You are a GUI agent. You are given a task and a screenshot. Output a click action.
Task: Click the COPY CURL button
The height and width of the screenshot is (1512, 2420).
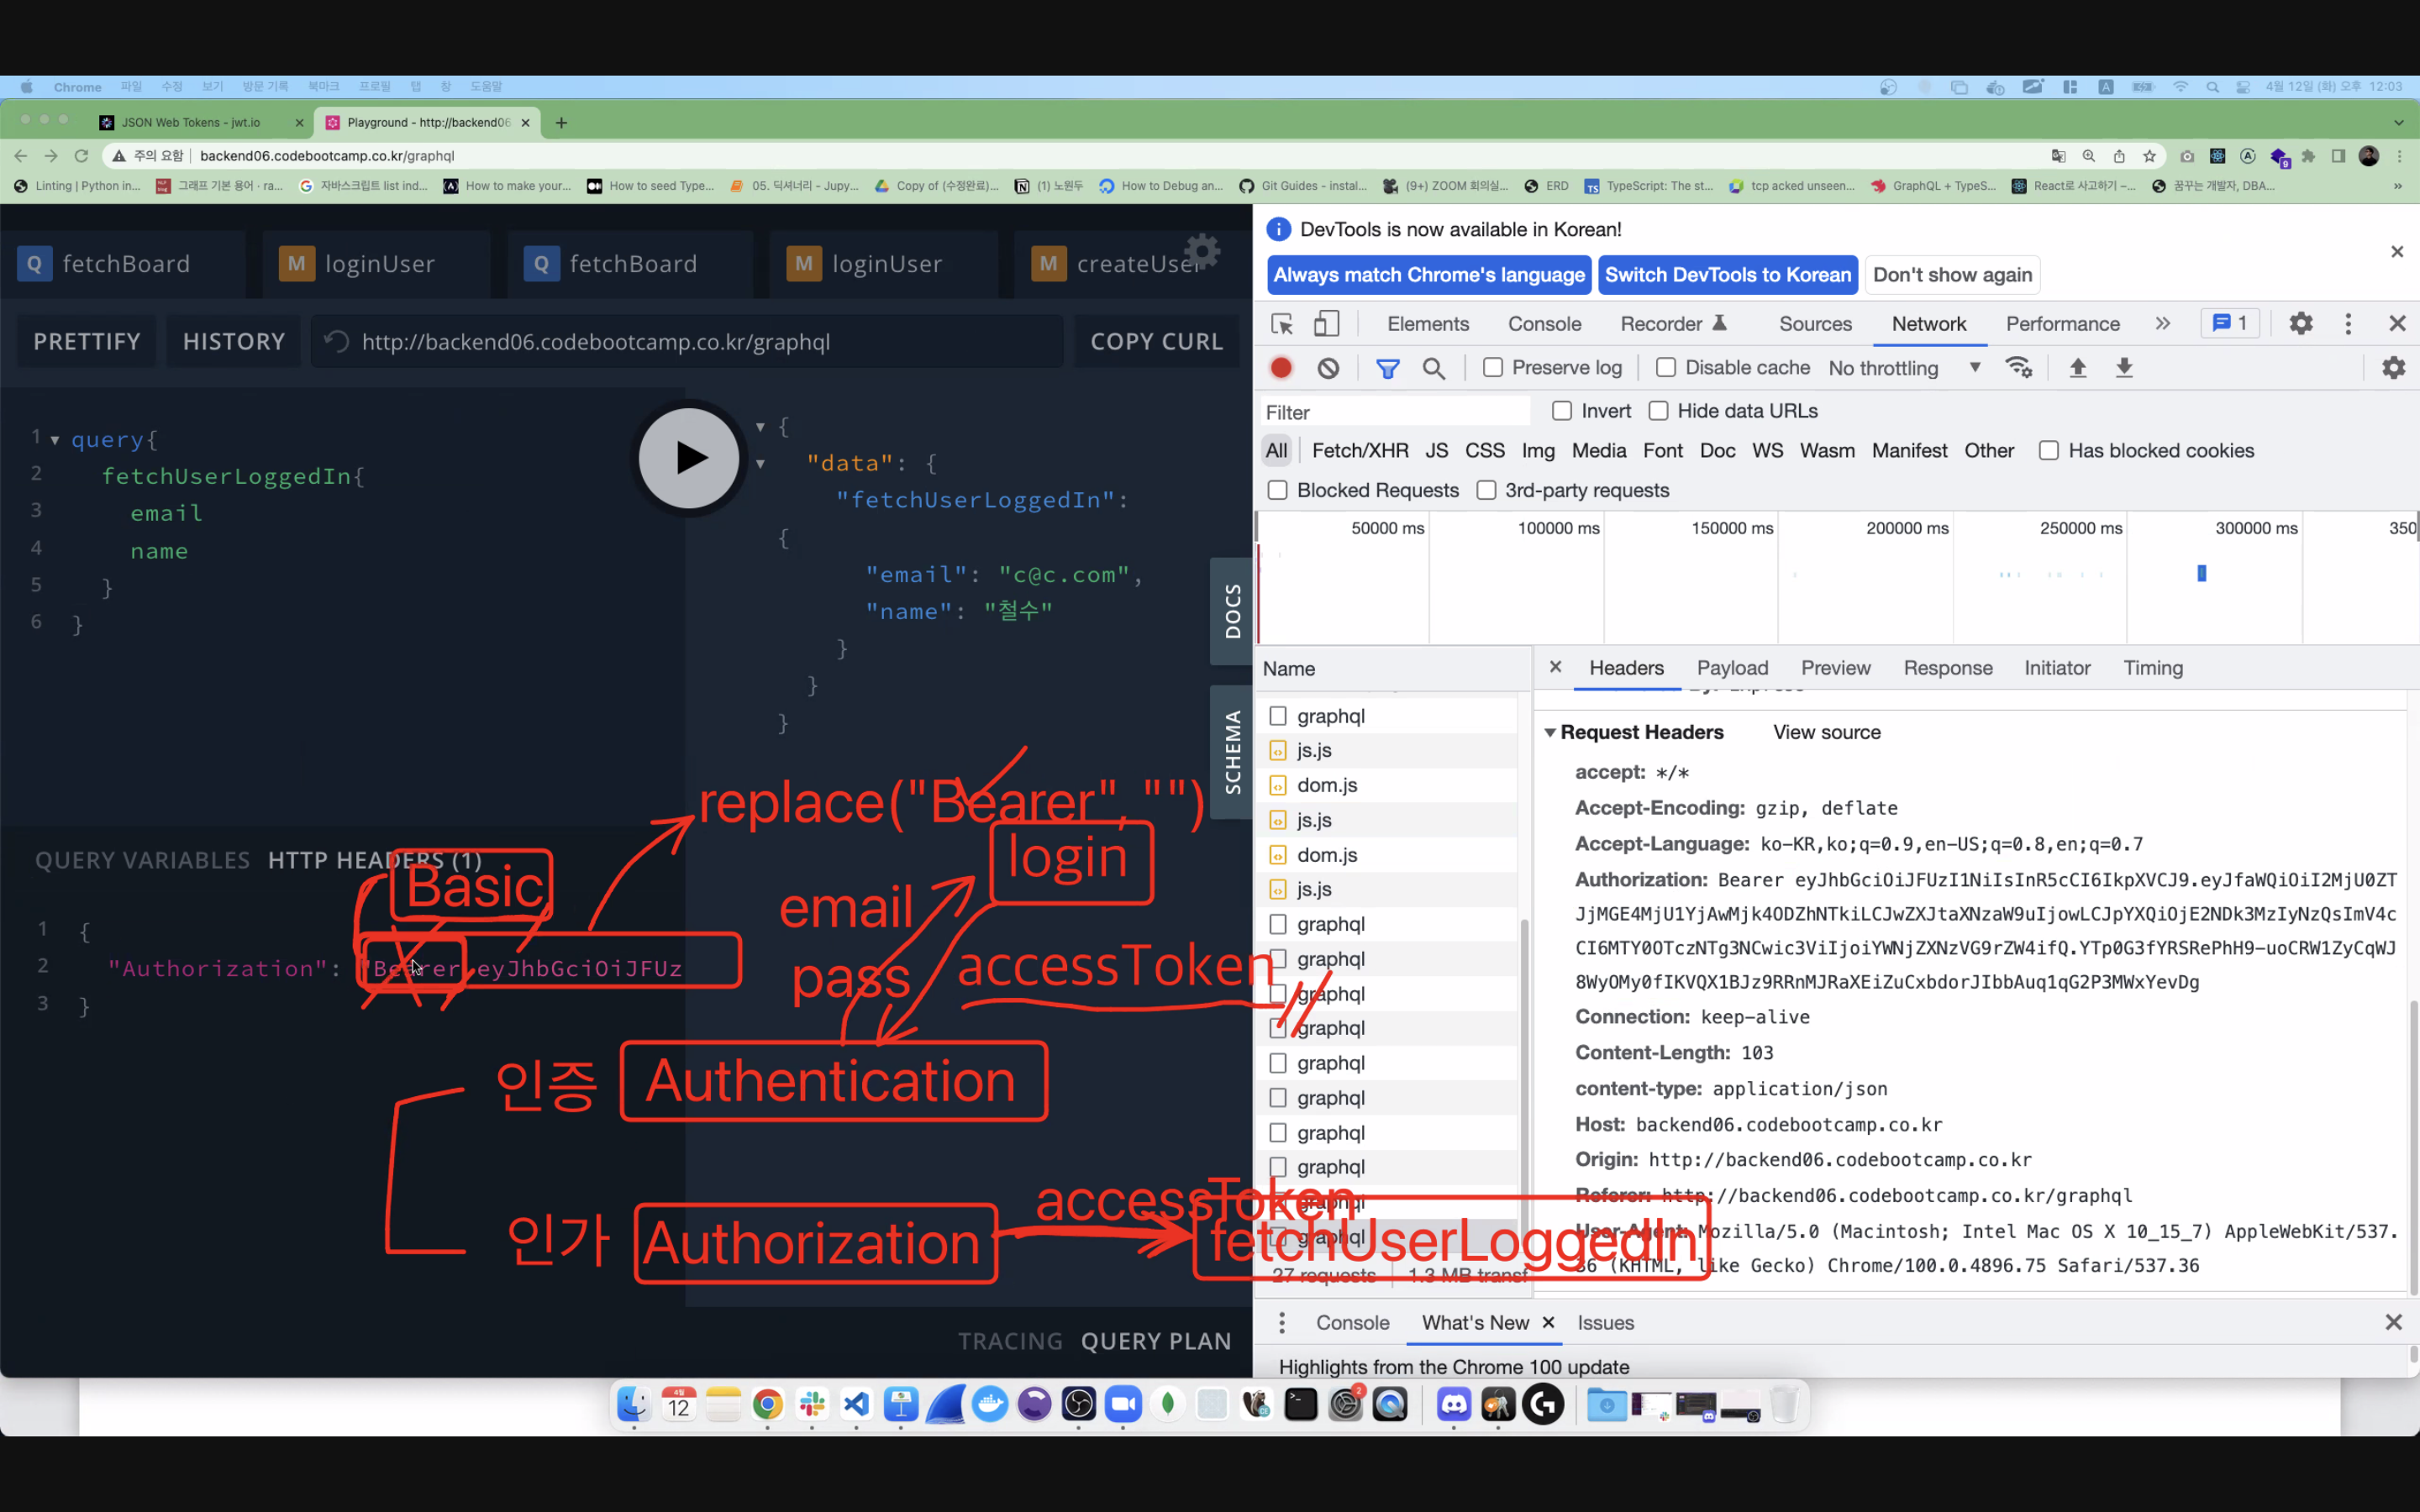[x=1156, y=342]
